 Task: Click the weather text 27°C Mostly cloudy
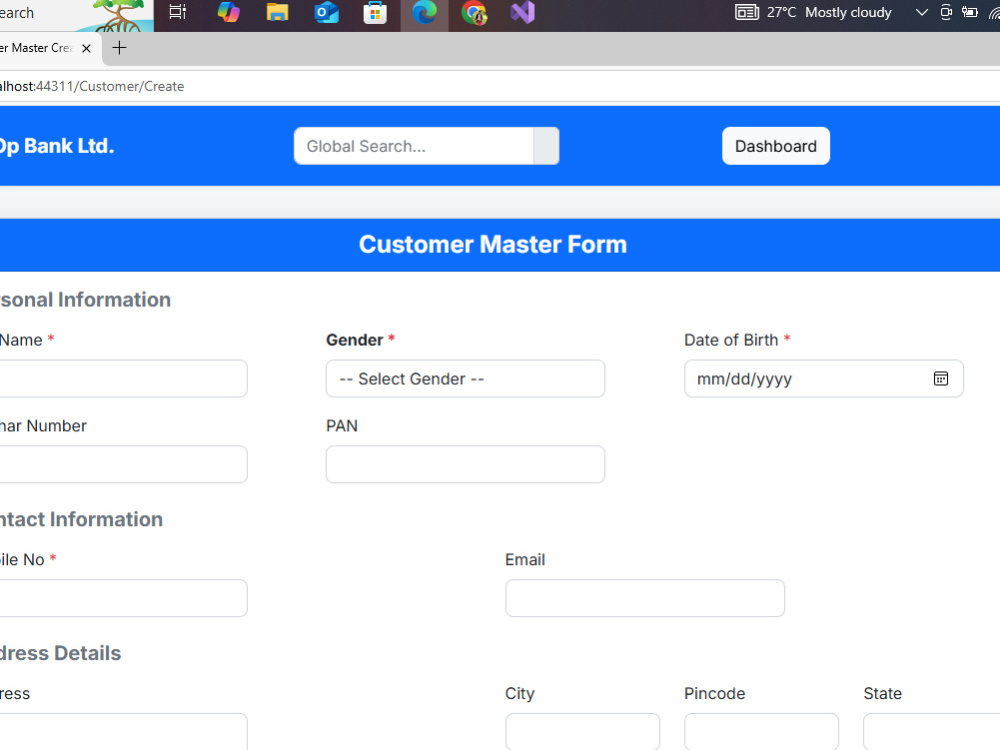pos(829,12)
